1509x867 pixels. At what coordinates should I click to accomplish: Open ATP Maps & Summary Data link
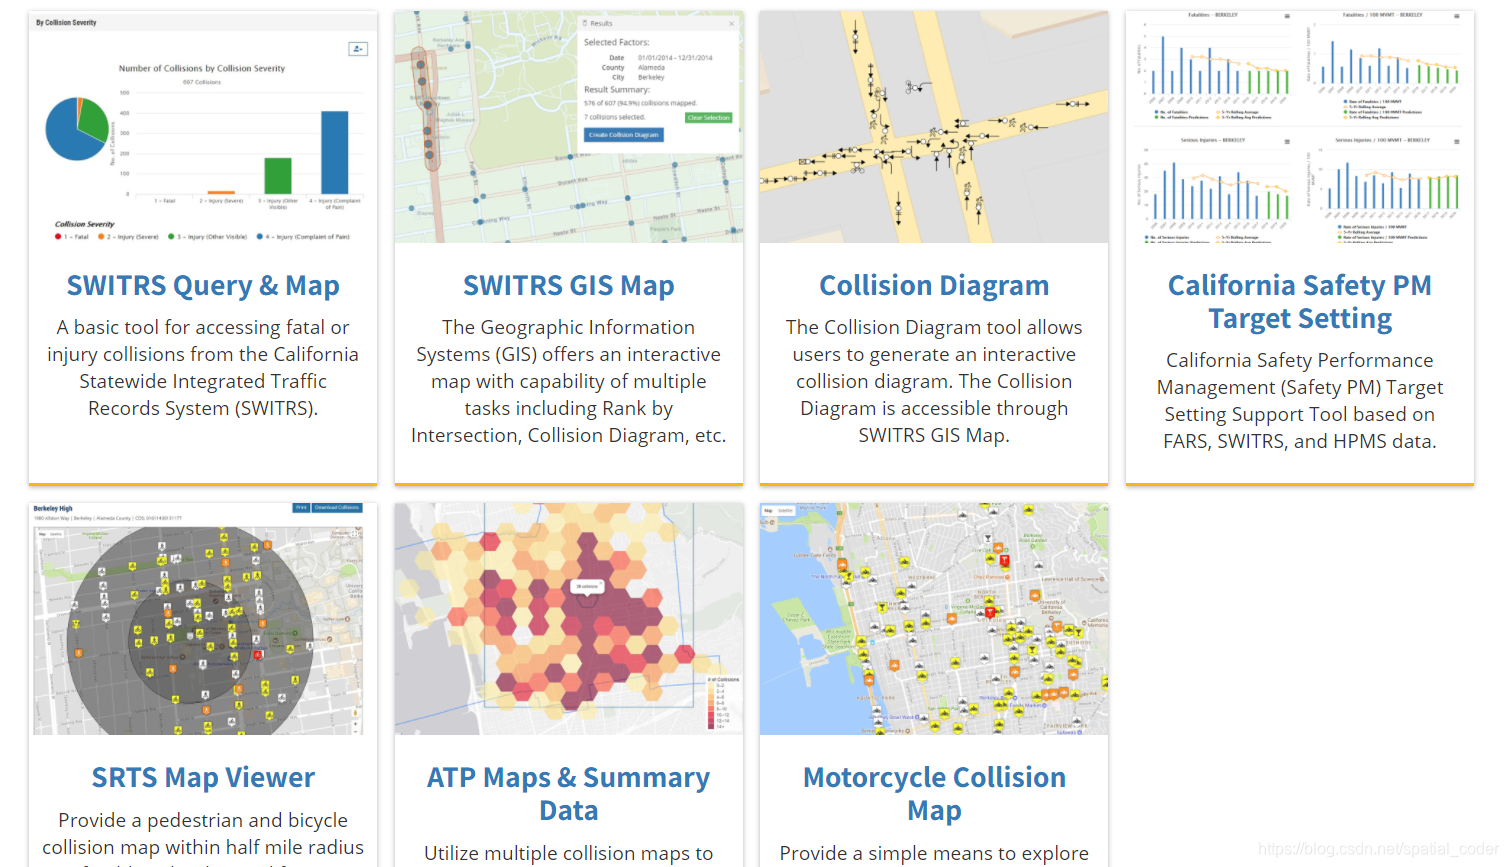pos(568,794)
